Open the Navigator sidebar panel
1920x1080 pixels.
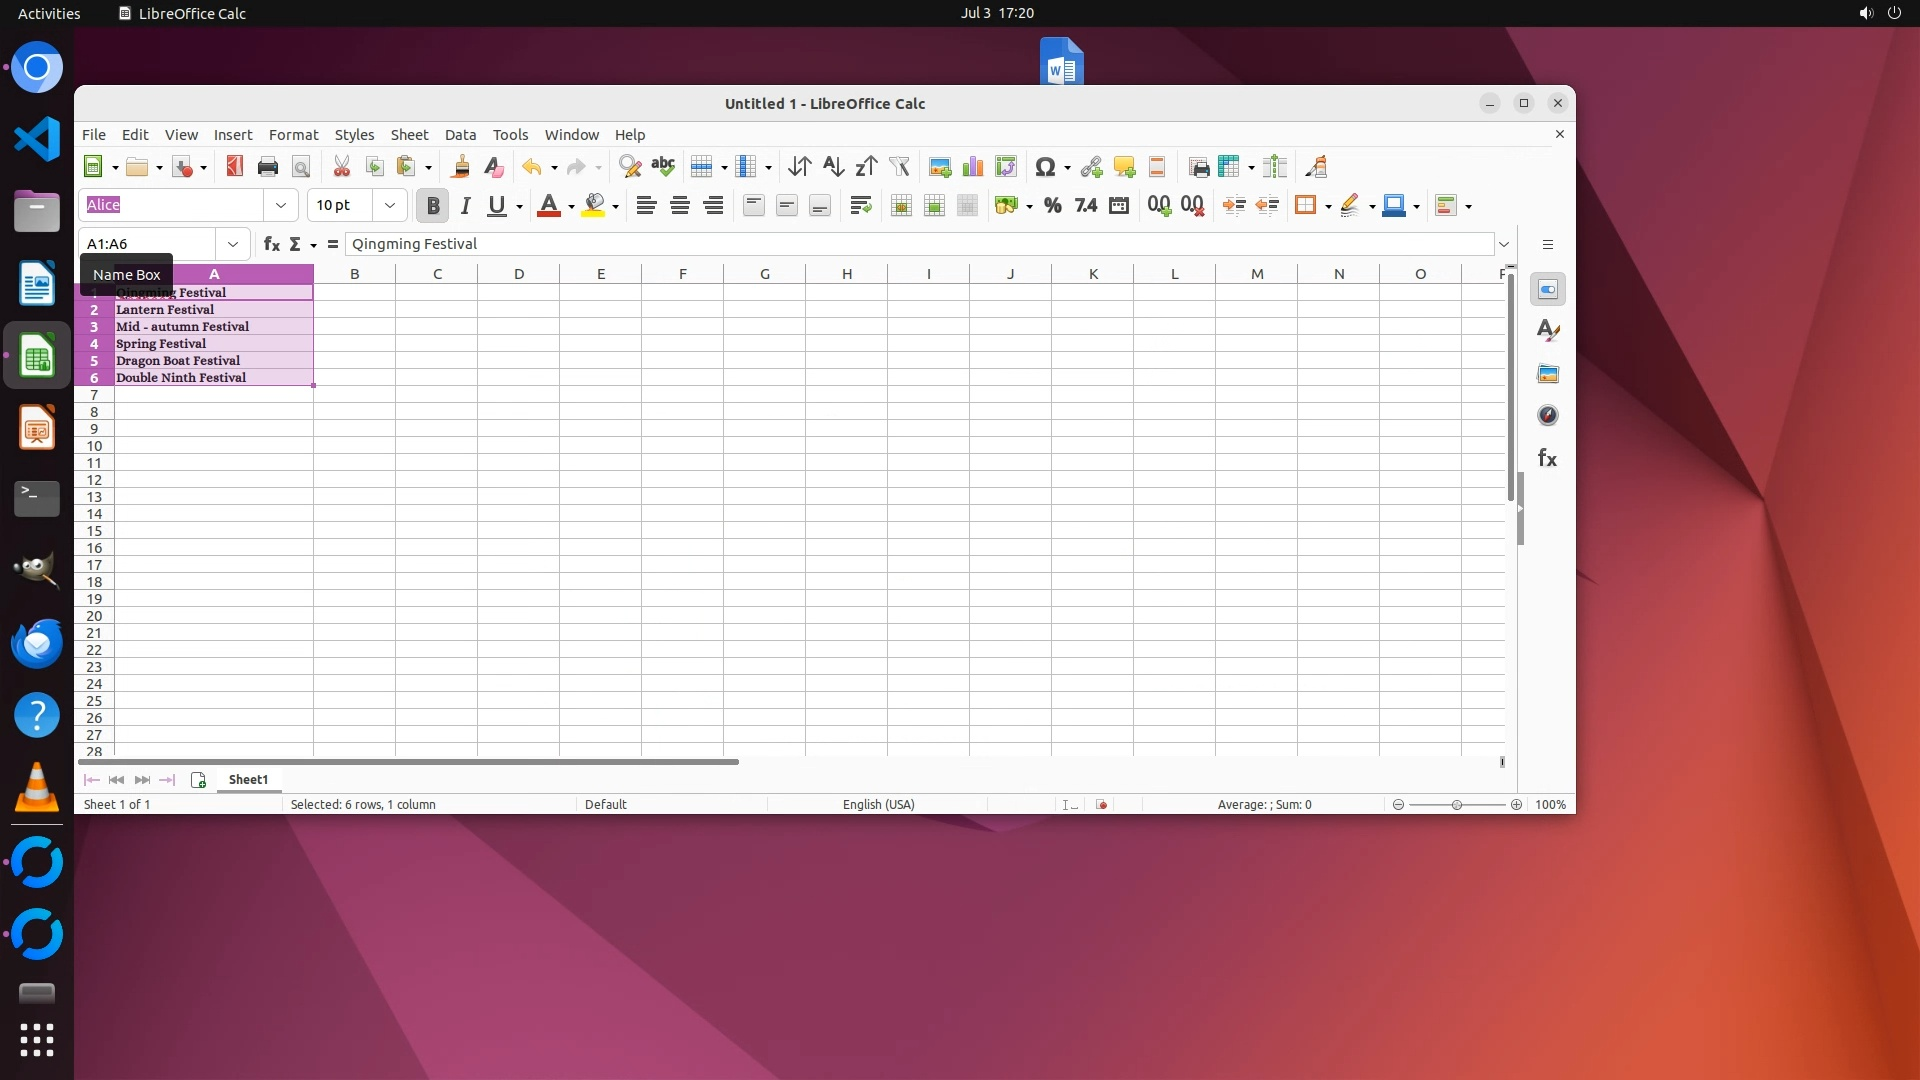pyautogui.click(x=1547, y=416)
